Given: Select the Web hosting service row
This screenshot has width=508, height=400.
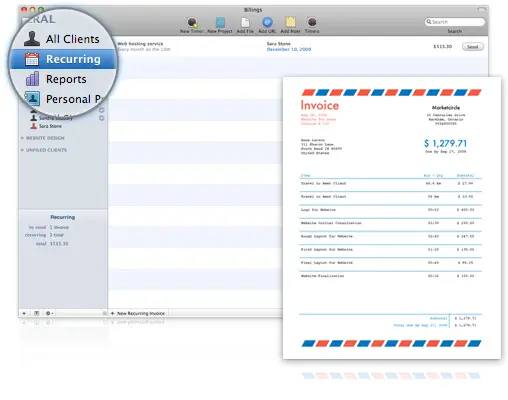Looking at the screenshot, I should pyautogui.click(x=298, y=47).
